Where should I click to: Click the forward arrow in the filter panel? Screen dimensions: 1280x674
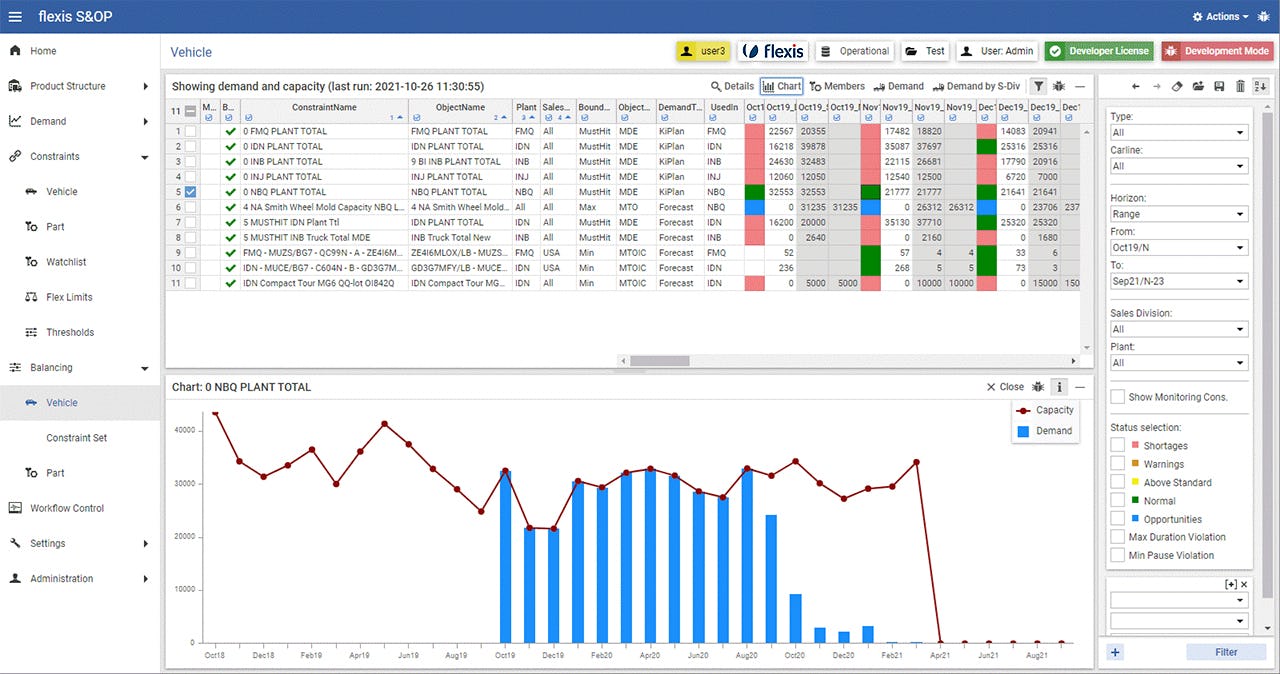point(1157,87)
